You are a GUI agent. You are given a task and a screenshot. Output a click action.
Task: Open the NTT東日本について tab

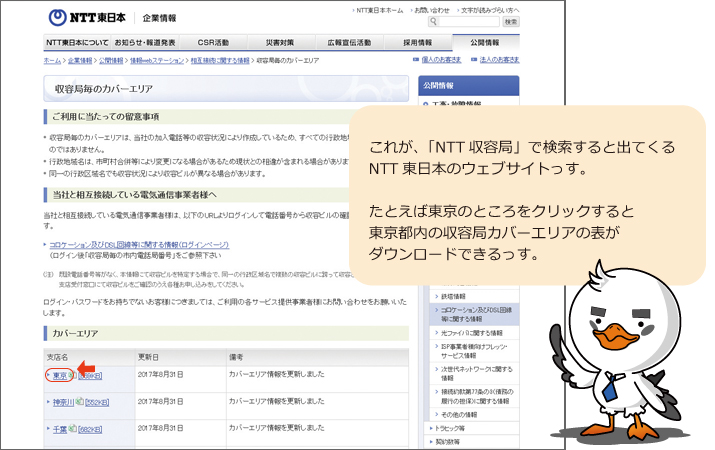click(x=77, y=42)
